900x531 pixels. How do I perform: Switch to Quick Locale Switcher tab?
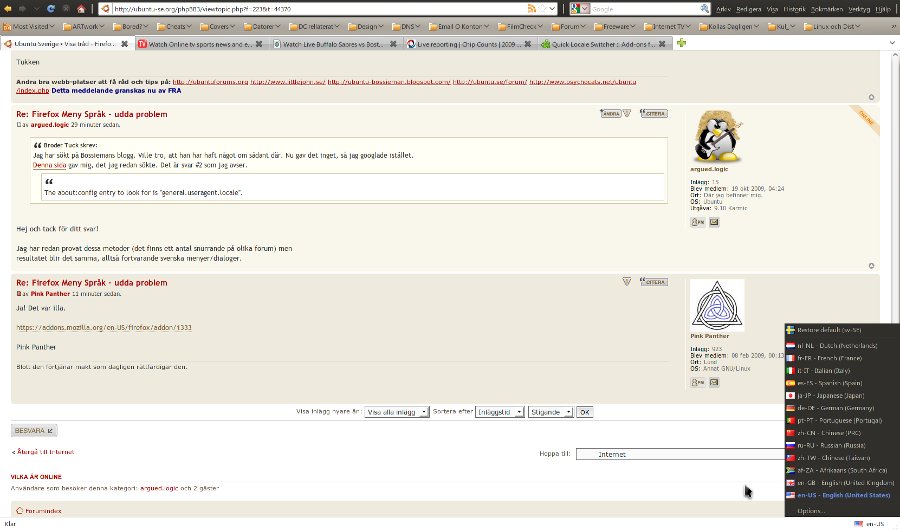tap(603, 44)
